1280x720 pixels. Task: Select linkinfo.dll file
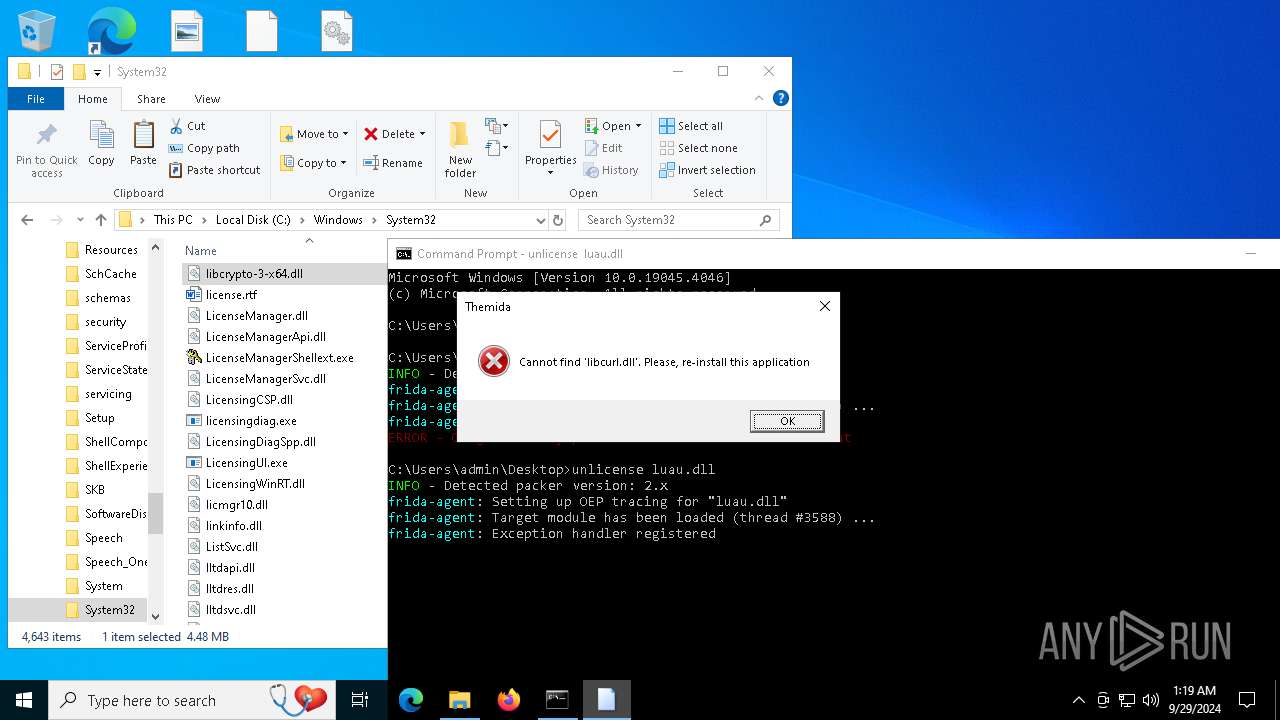pos(233,525)
